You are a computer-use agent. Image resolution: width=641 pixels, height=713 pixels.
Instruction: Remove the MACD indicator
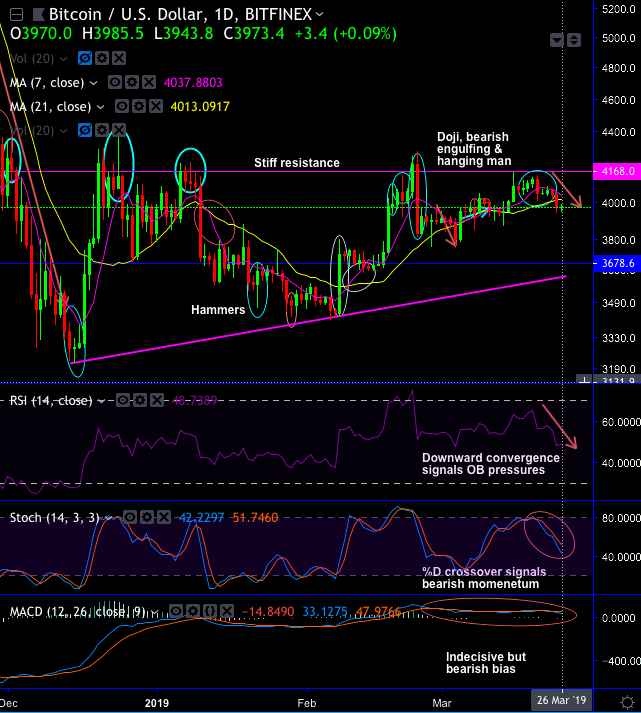pyautogui.click(x=227, y=611)
